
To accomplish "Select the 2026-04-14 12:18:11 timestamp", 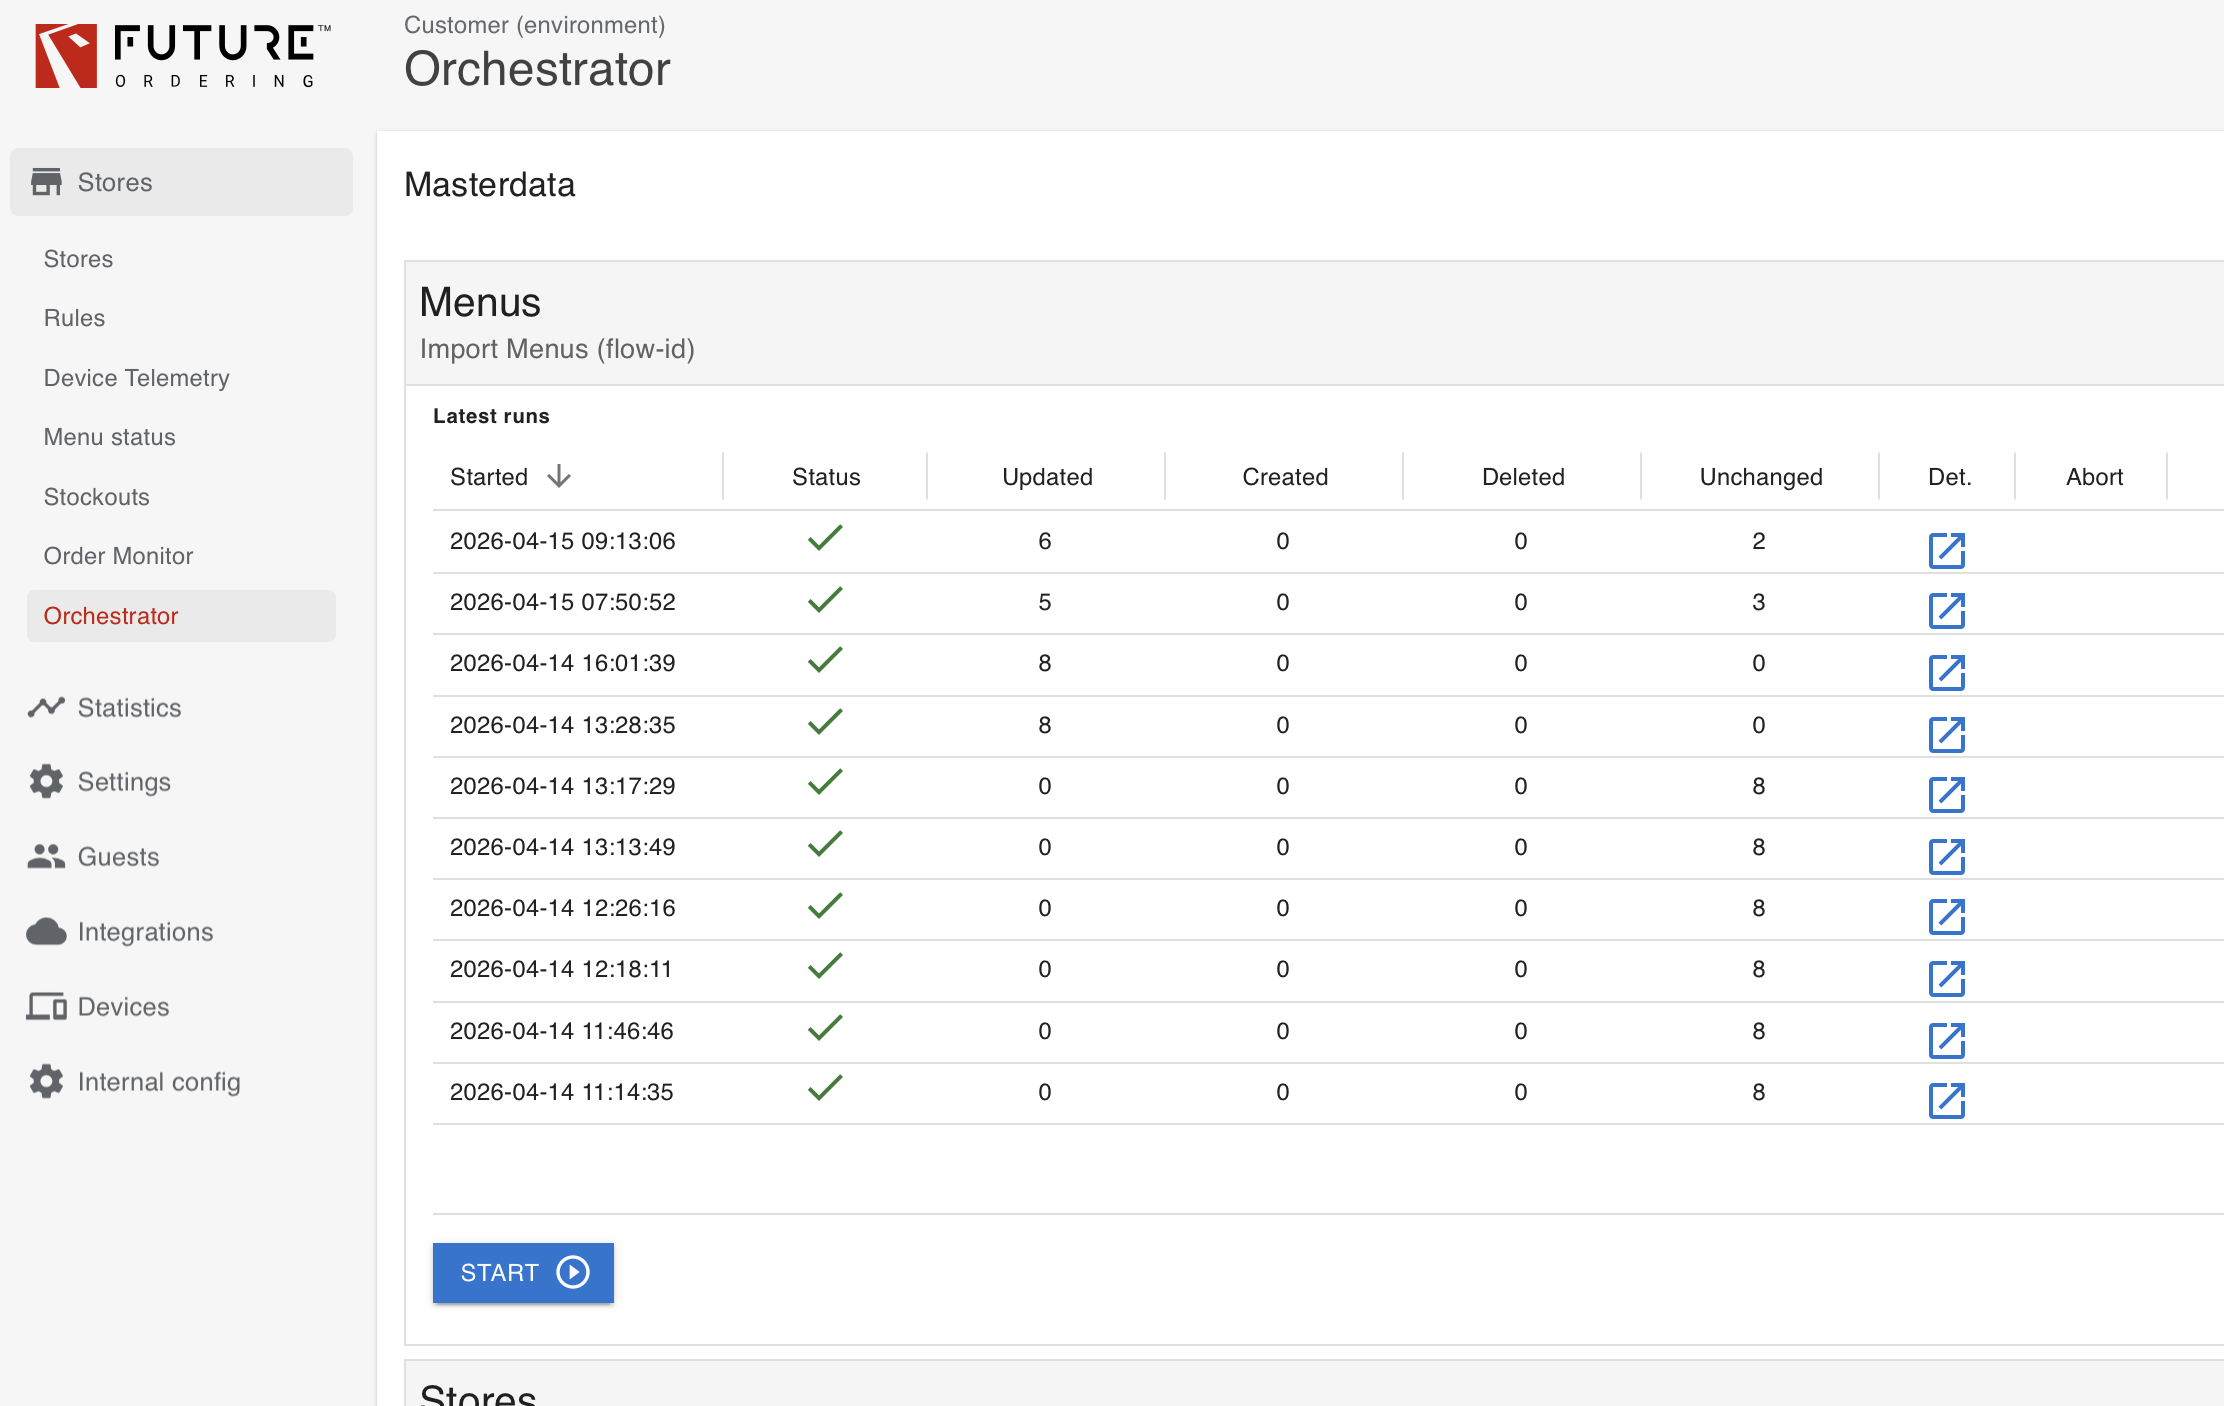I will point(561,969).
